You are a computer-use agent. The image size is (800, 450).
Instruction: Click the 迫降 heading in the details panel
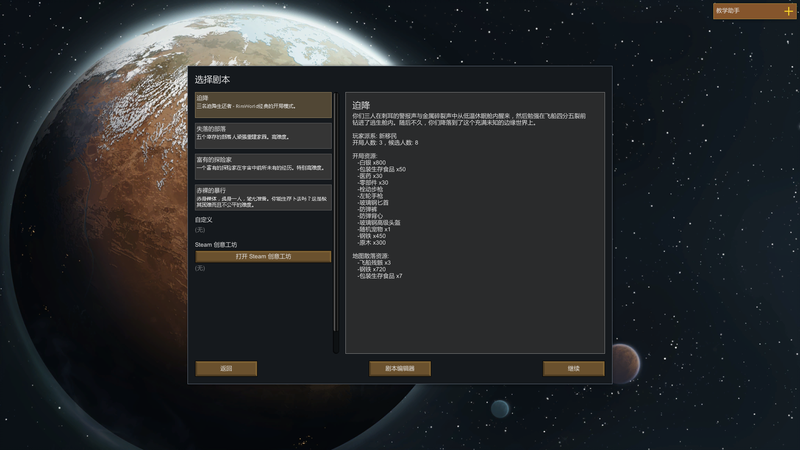361,106
